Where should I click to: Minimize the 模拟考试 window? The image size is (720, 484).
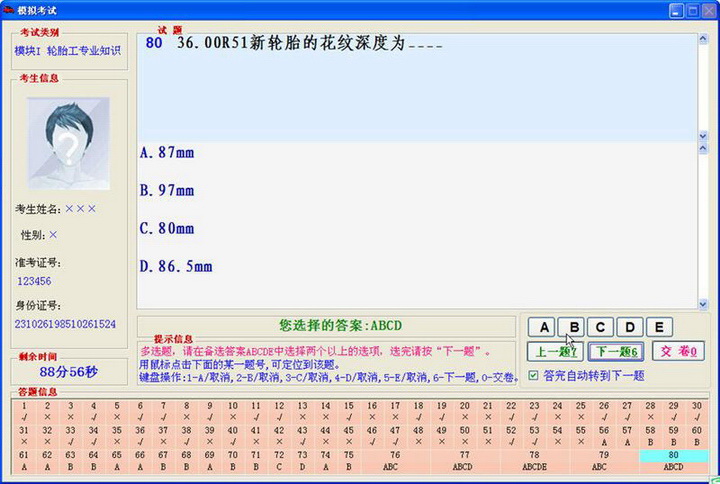click(x=676, y=11)
